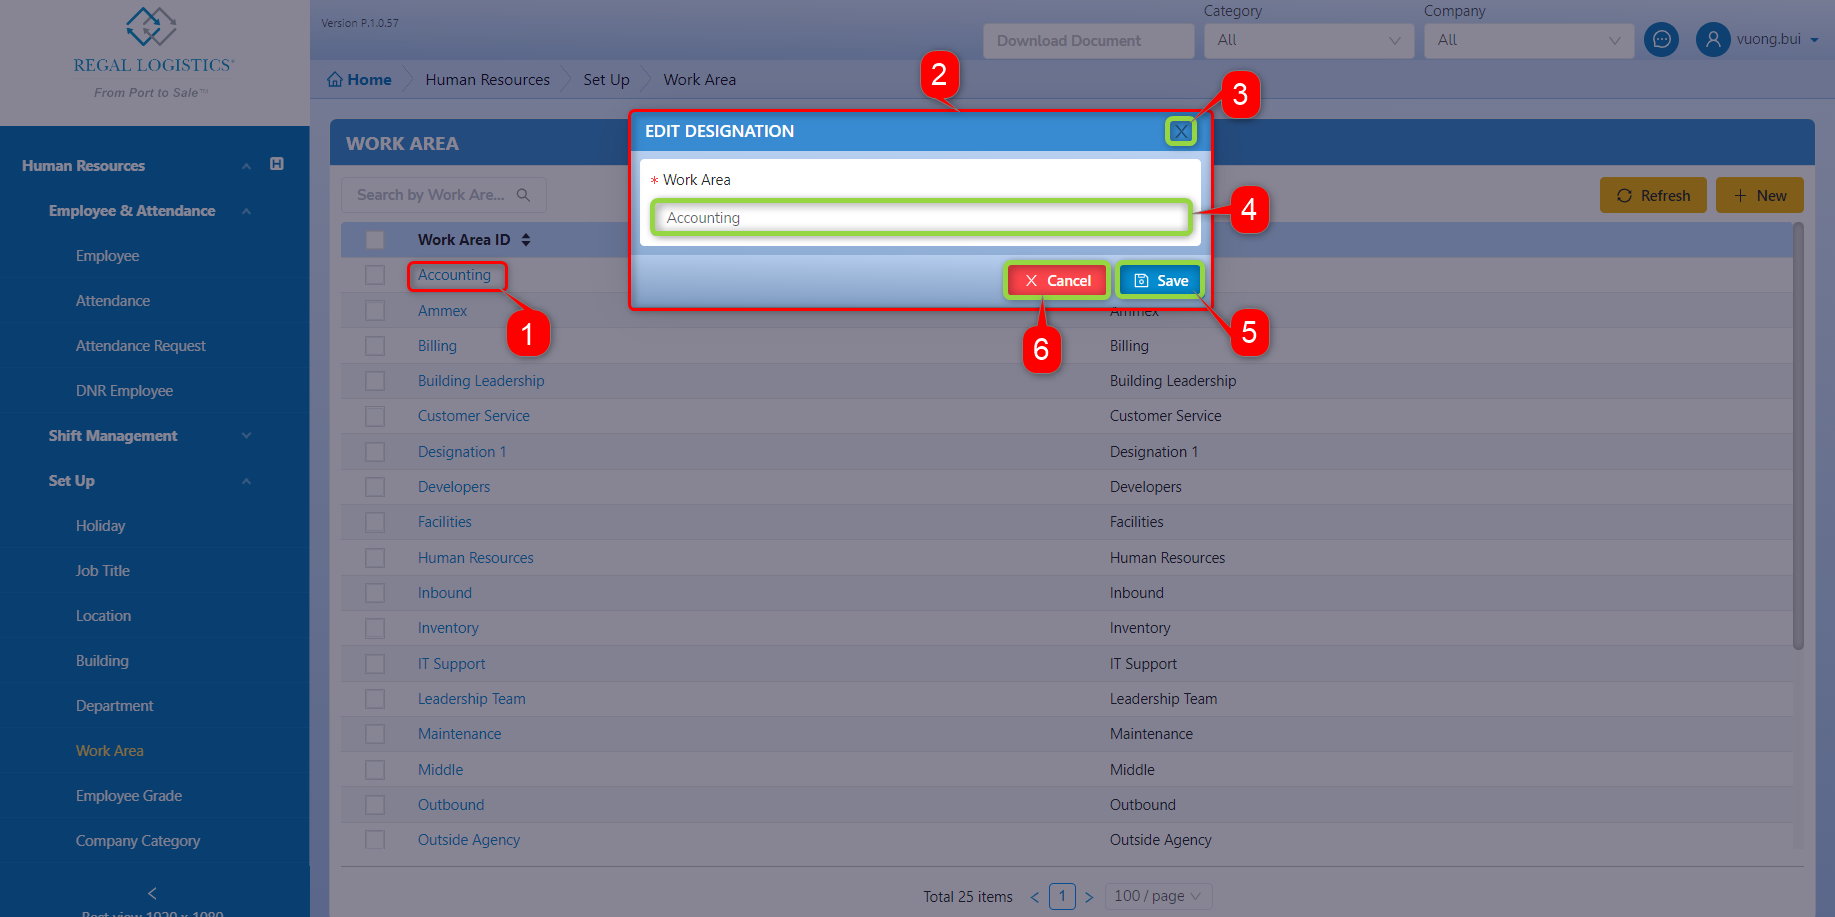The width and height of the screenshot is (1835, 917).
Task: Click the table vertical scrollbar
Action: click(x=1798, y=436)
